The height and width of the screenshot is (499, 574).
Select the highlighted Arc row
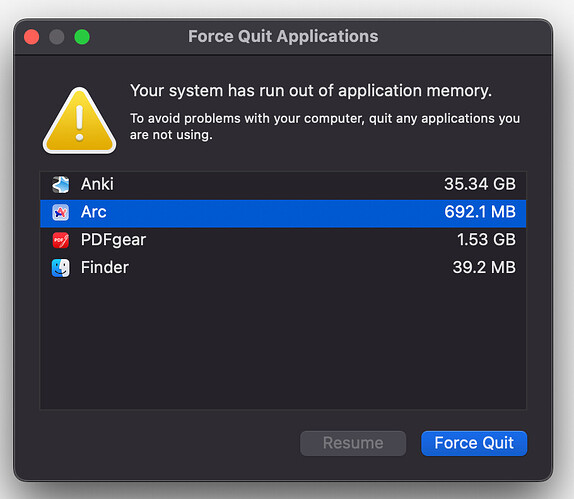pyautogui.click(x=283, y=213)
